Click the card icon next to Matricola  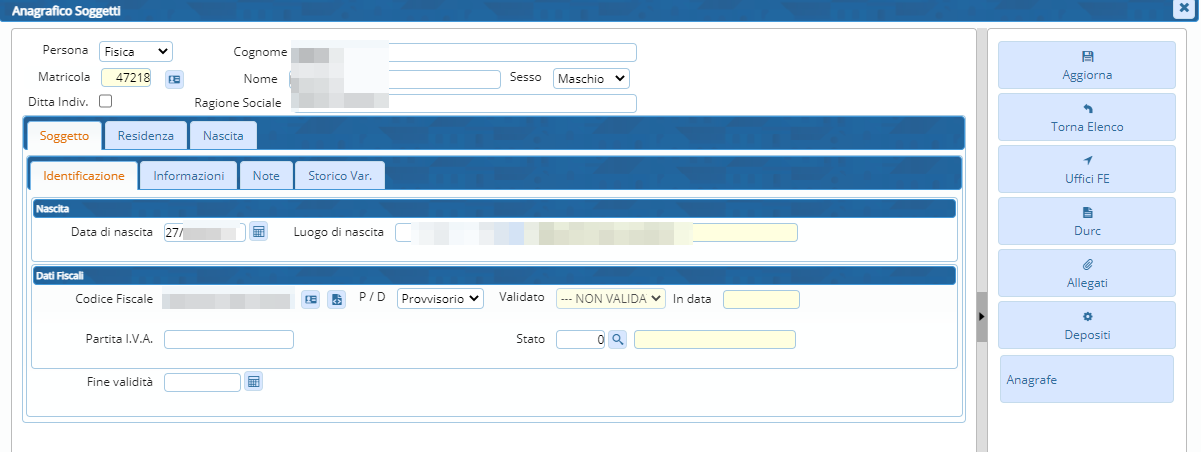[x=174, y=78]
